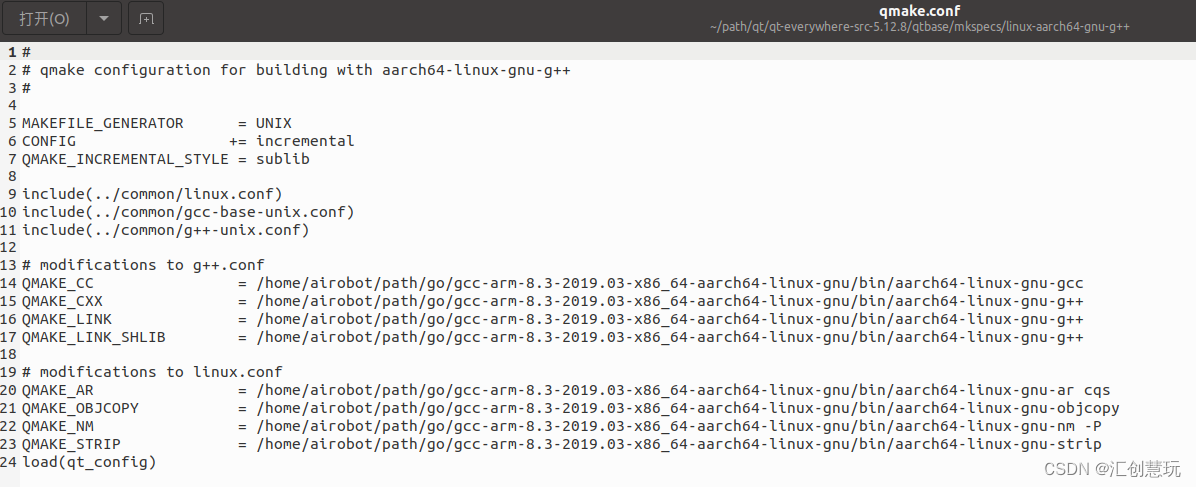Expand the recent files dropdown arrow

104,18
